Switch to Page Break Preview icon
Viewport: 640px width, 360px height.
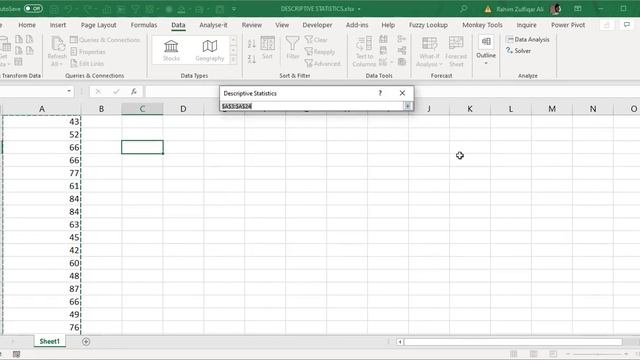pyautogui.click(x=553, y=354)
